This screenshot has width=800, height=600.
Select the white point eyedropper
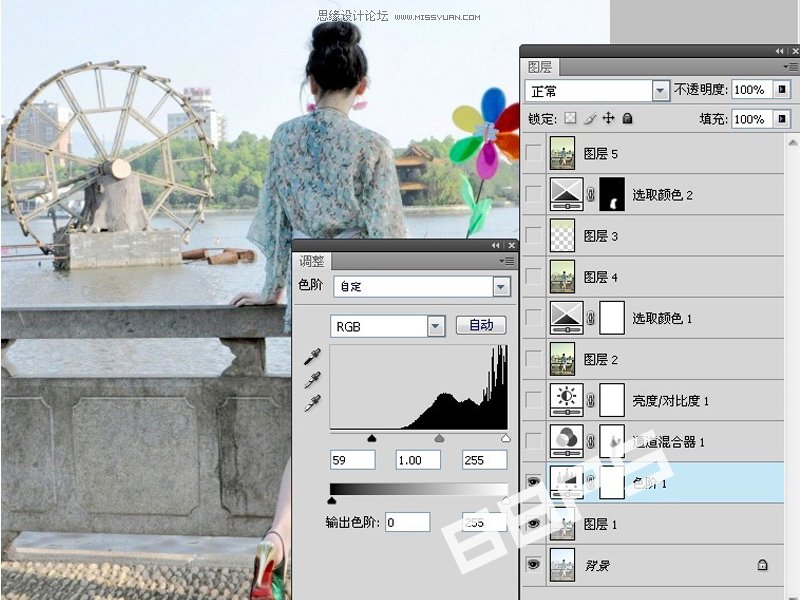pyautogui.click(x=312, y=403)
